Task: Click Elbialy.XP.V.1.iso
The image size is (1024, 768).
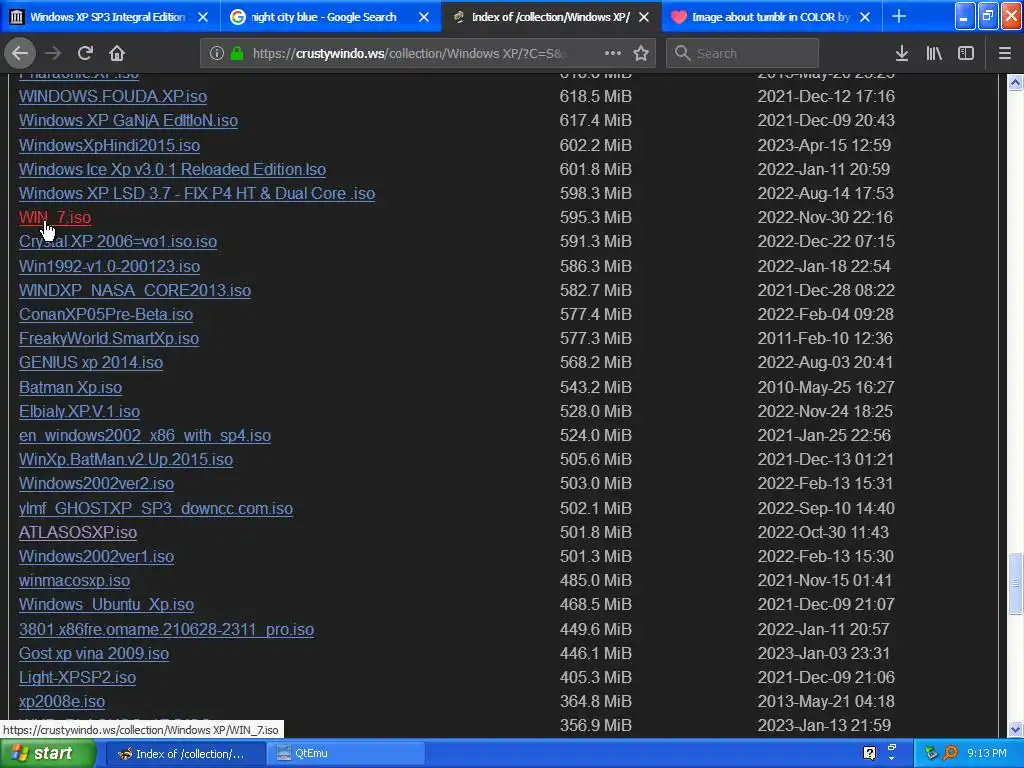Action: 79,411
